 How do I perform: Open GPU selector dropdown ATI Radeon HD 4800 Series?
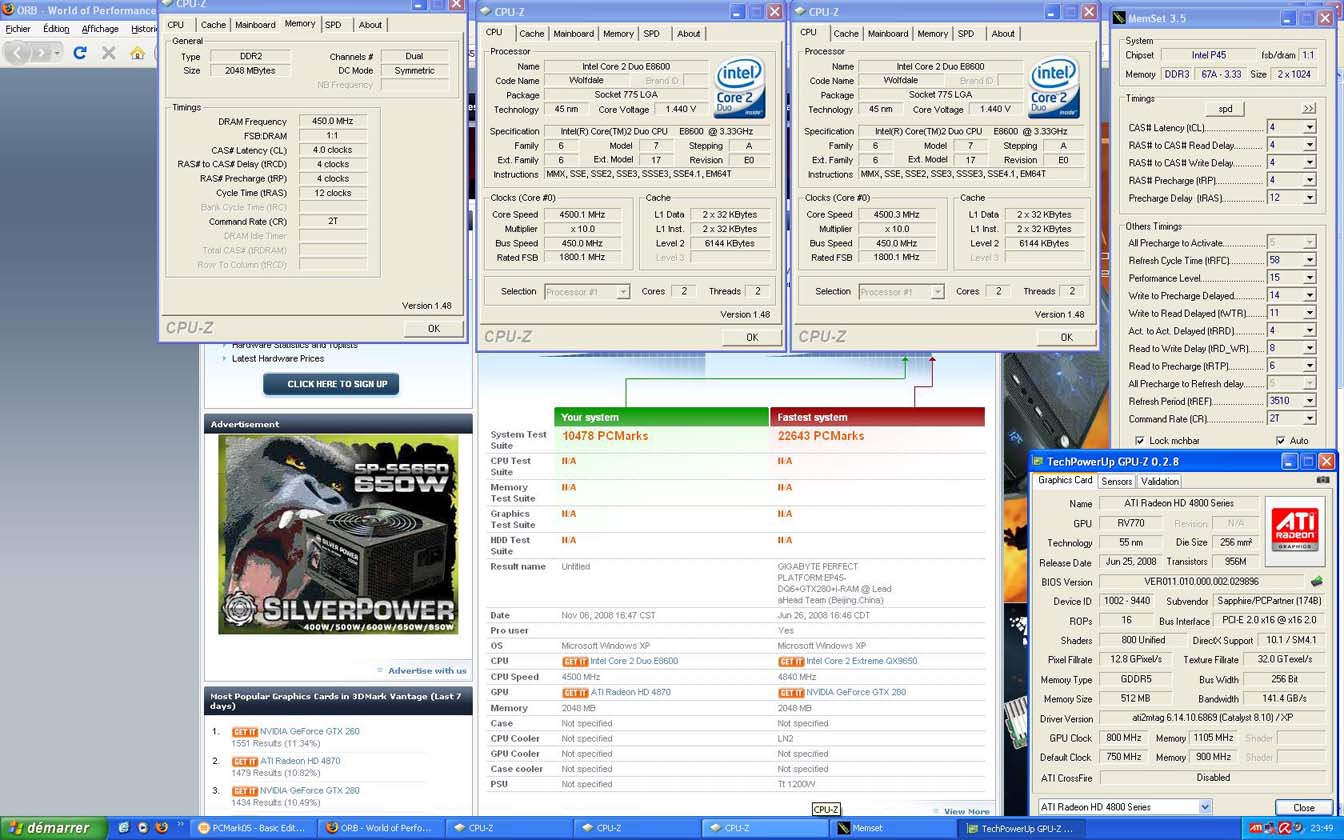1204,807
